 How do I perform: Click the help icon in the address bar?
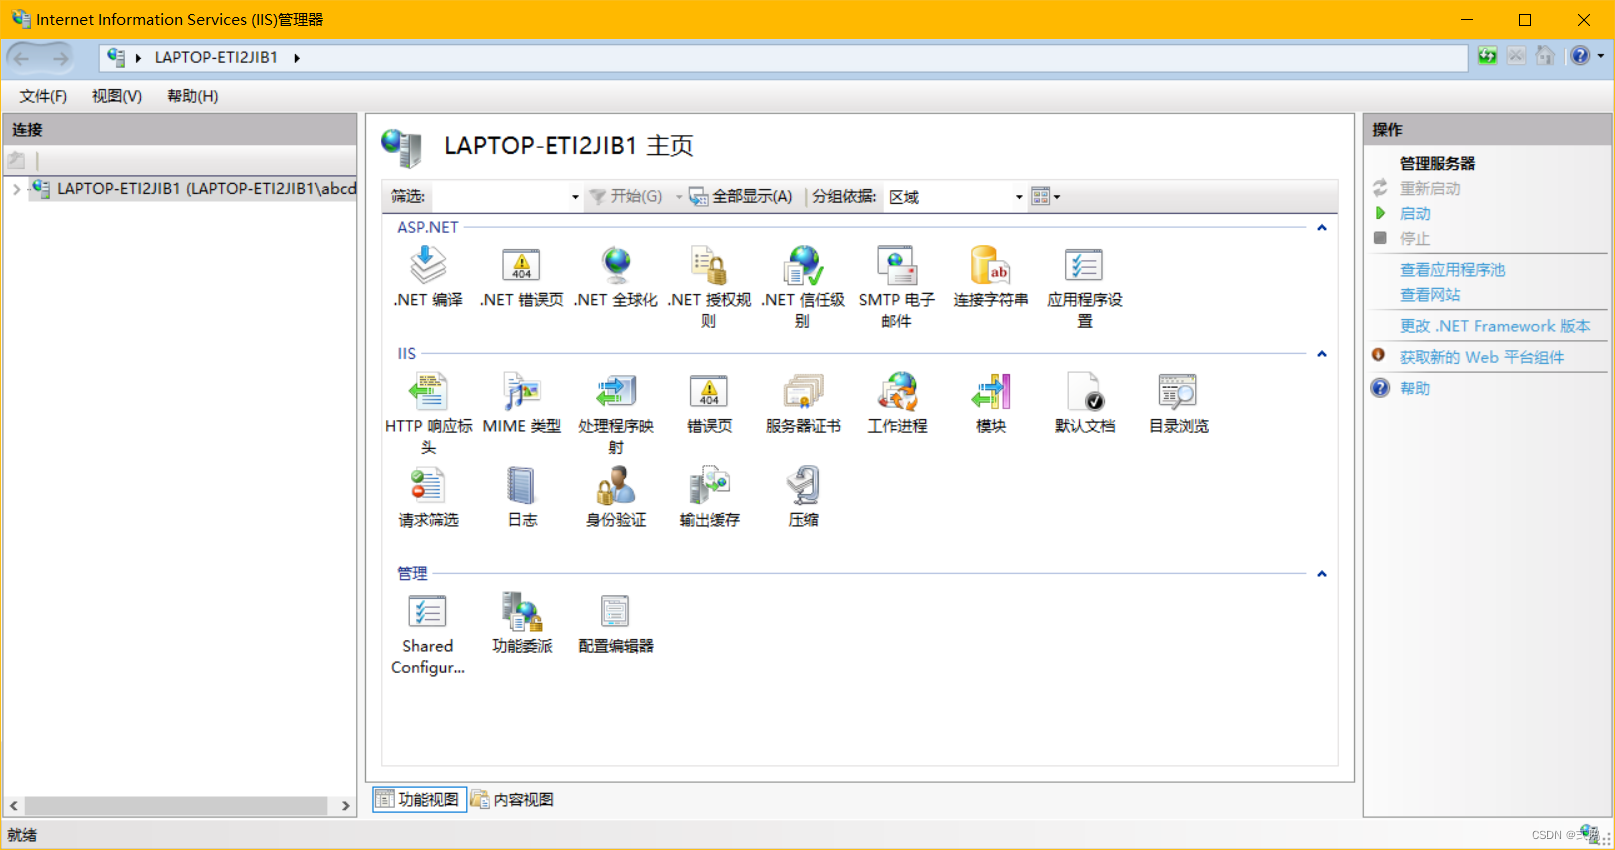point(1580,56)
